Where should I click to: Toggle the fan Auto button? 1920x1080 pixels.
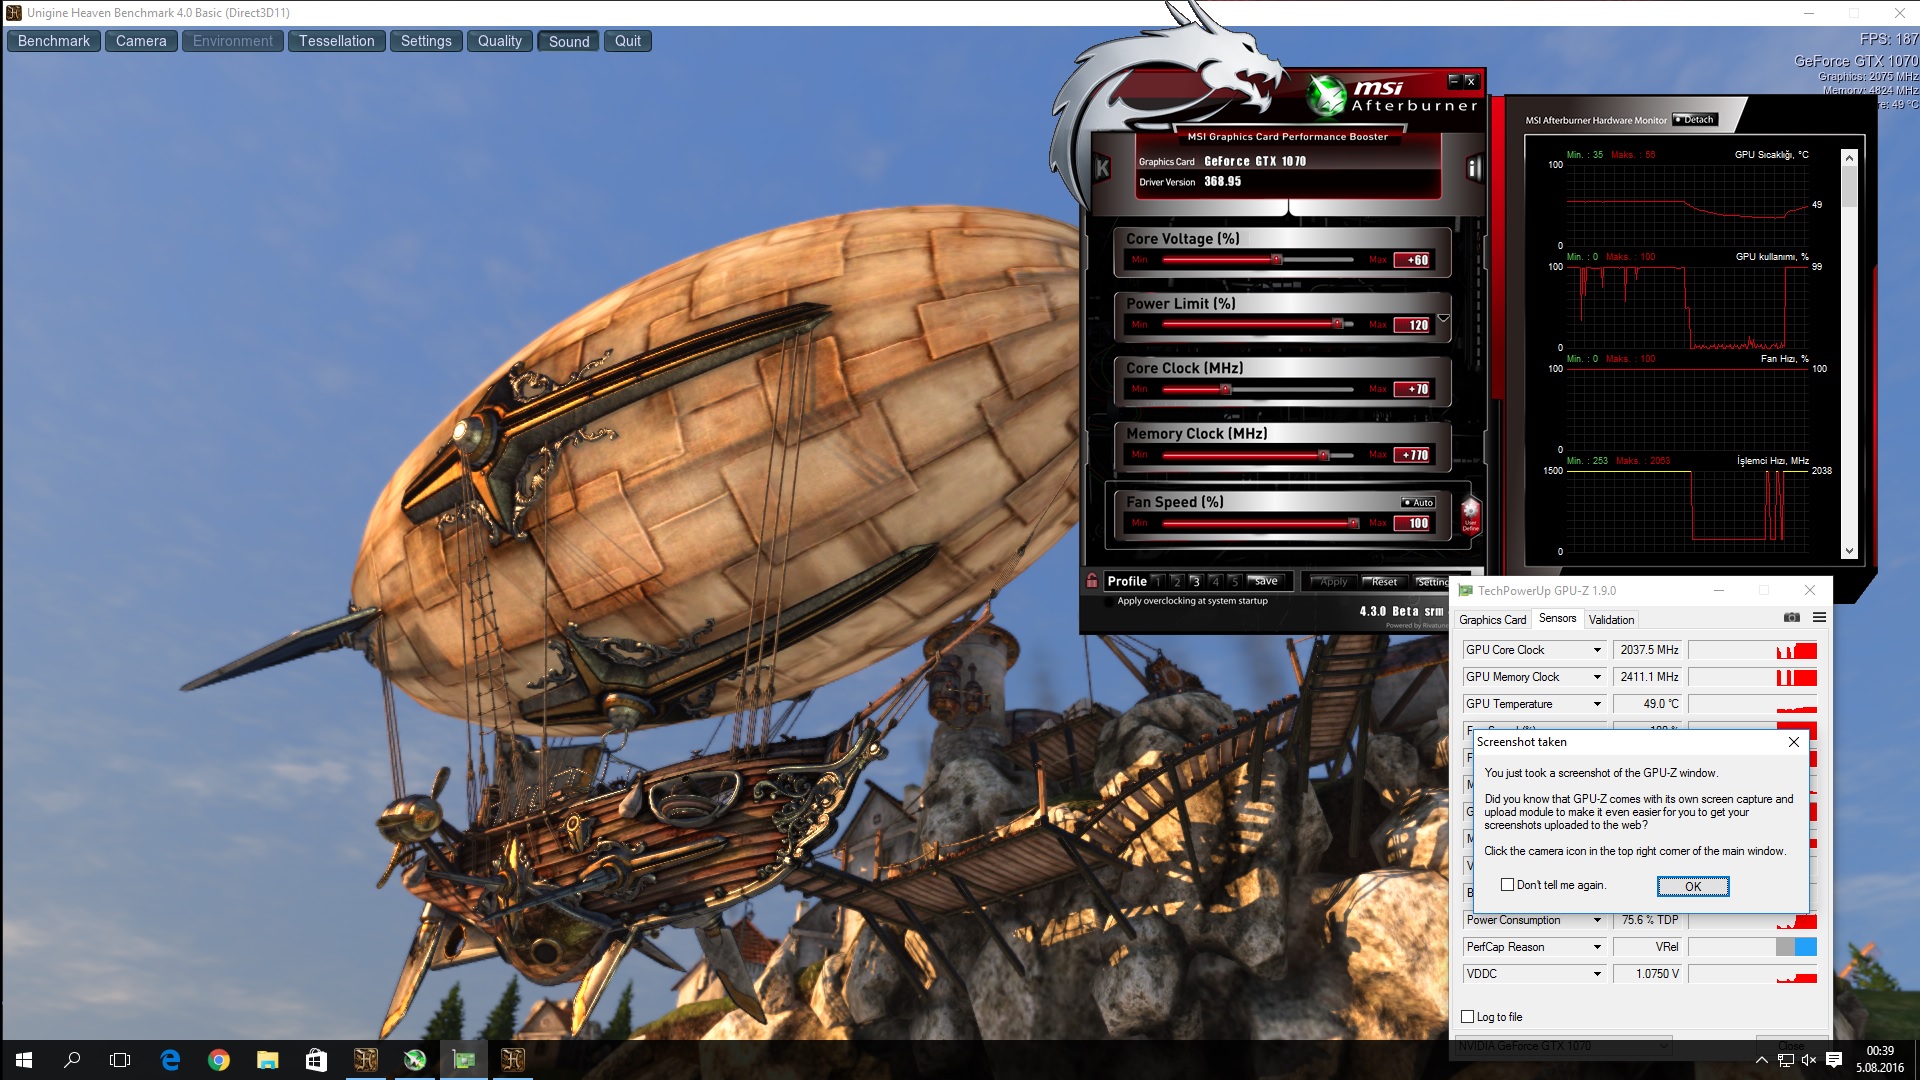1418,502
